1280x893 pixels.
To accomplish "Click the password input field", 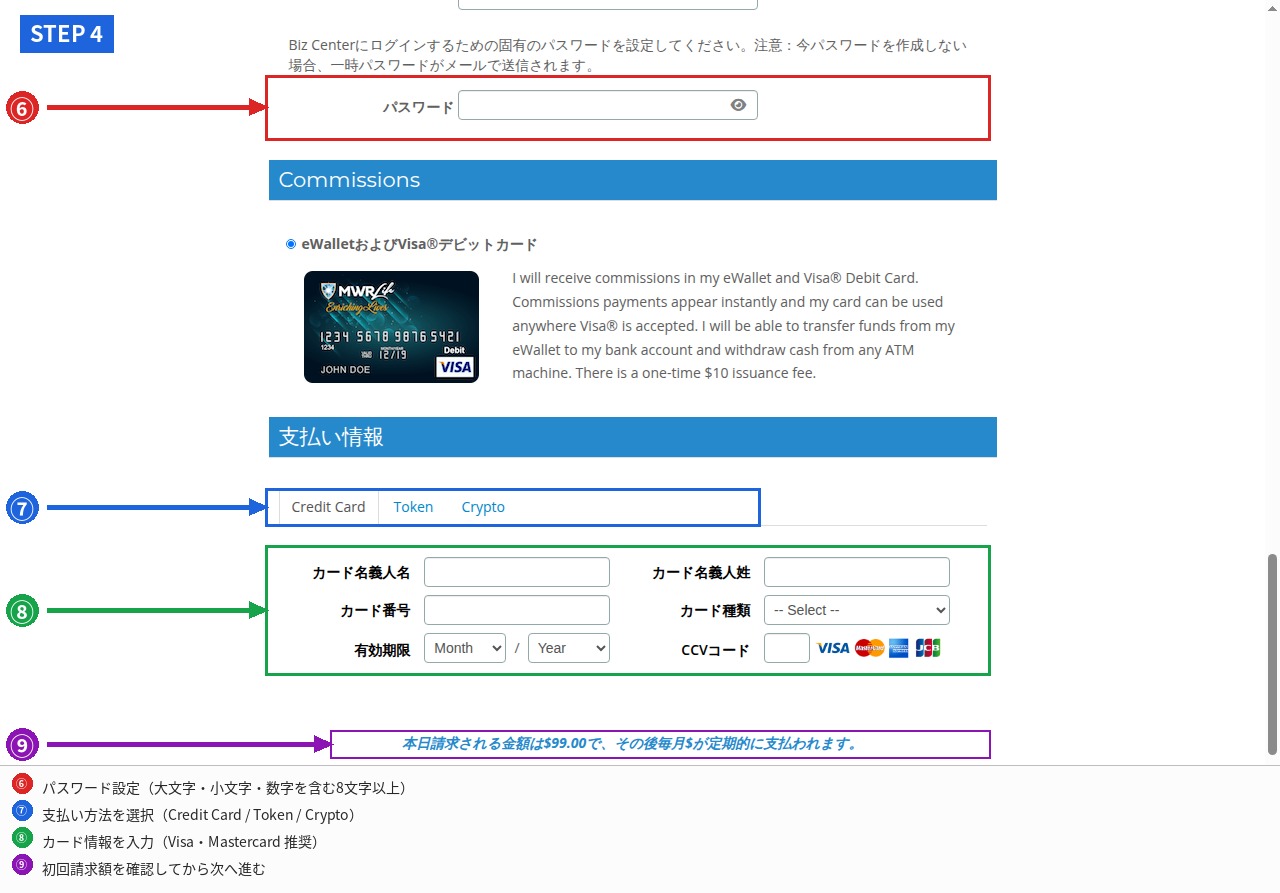I will coord(607,105).
